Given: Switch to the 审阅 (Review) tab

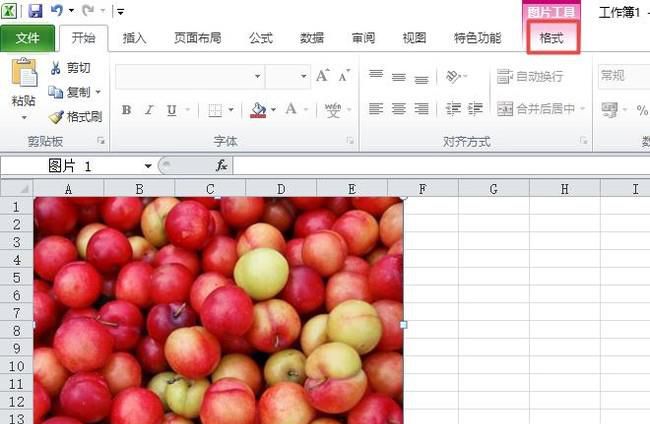Looking at the screenshot, I should coord(363,38).
